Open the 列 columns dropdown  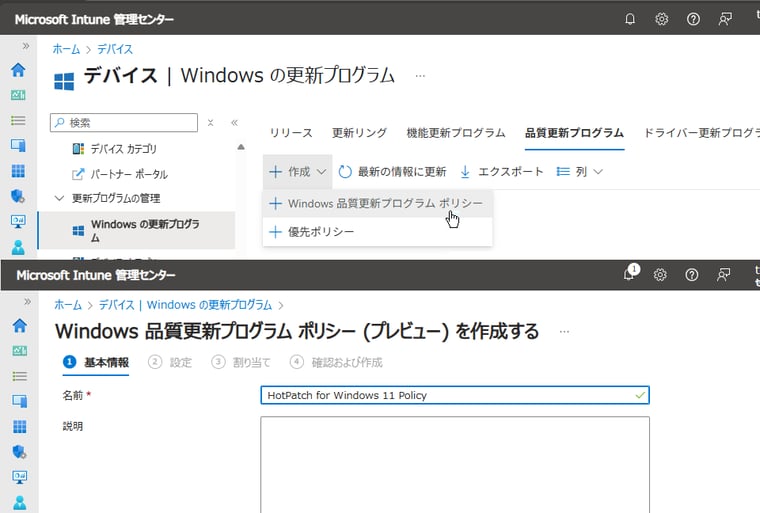point(580,172)
